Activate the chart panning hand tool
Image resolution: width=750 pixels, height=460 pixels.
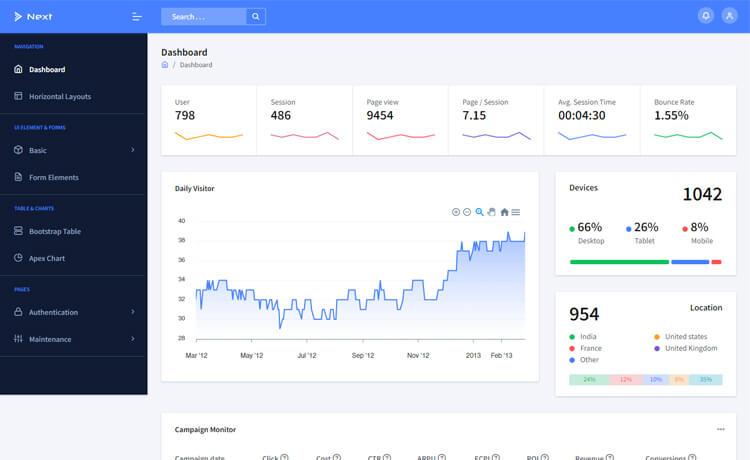[491, 212]
